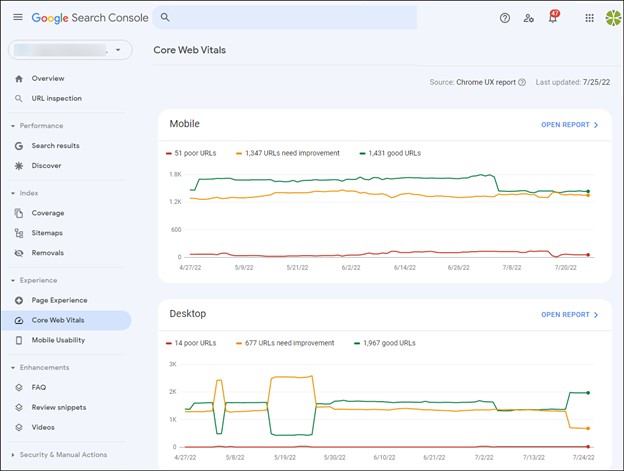Click the Chrome UX report info icon
The width and height of the screenshot is (624, 471).
[522, 82]
